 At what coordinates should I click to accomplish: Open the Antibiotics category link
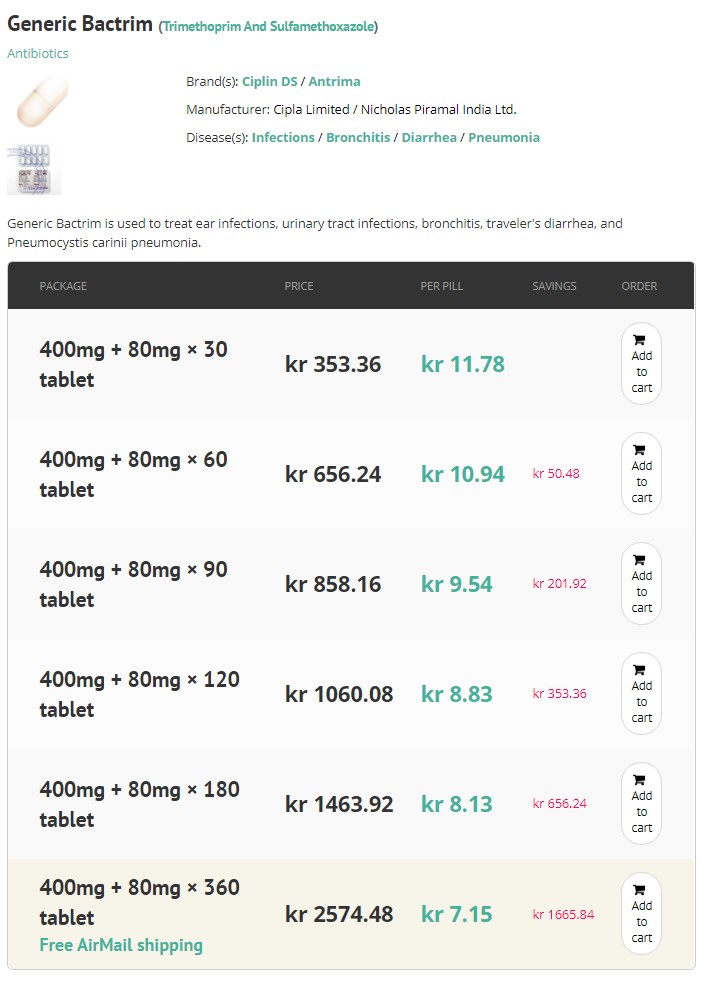[37, 53]
